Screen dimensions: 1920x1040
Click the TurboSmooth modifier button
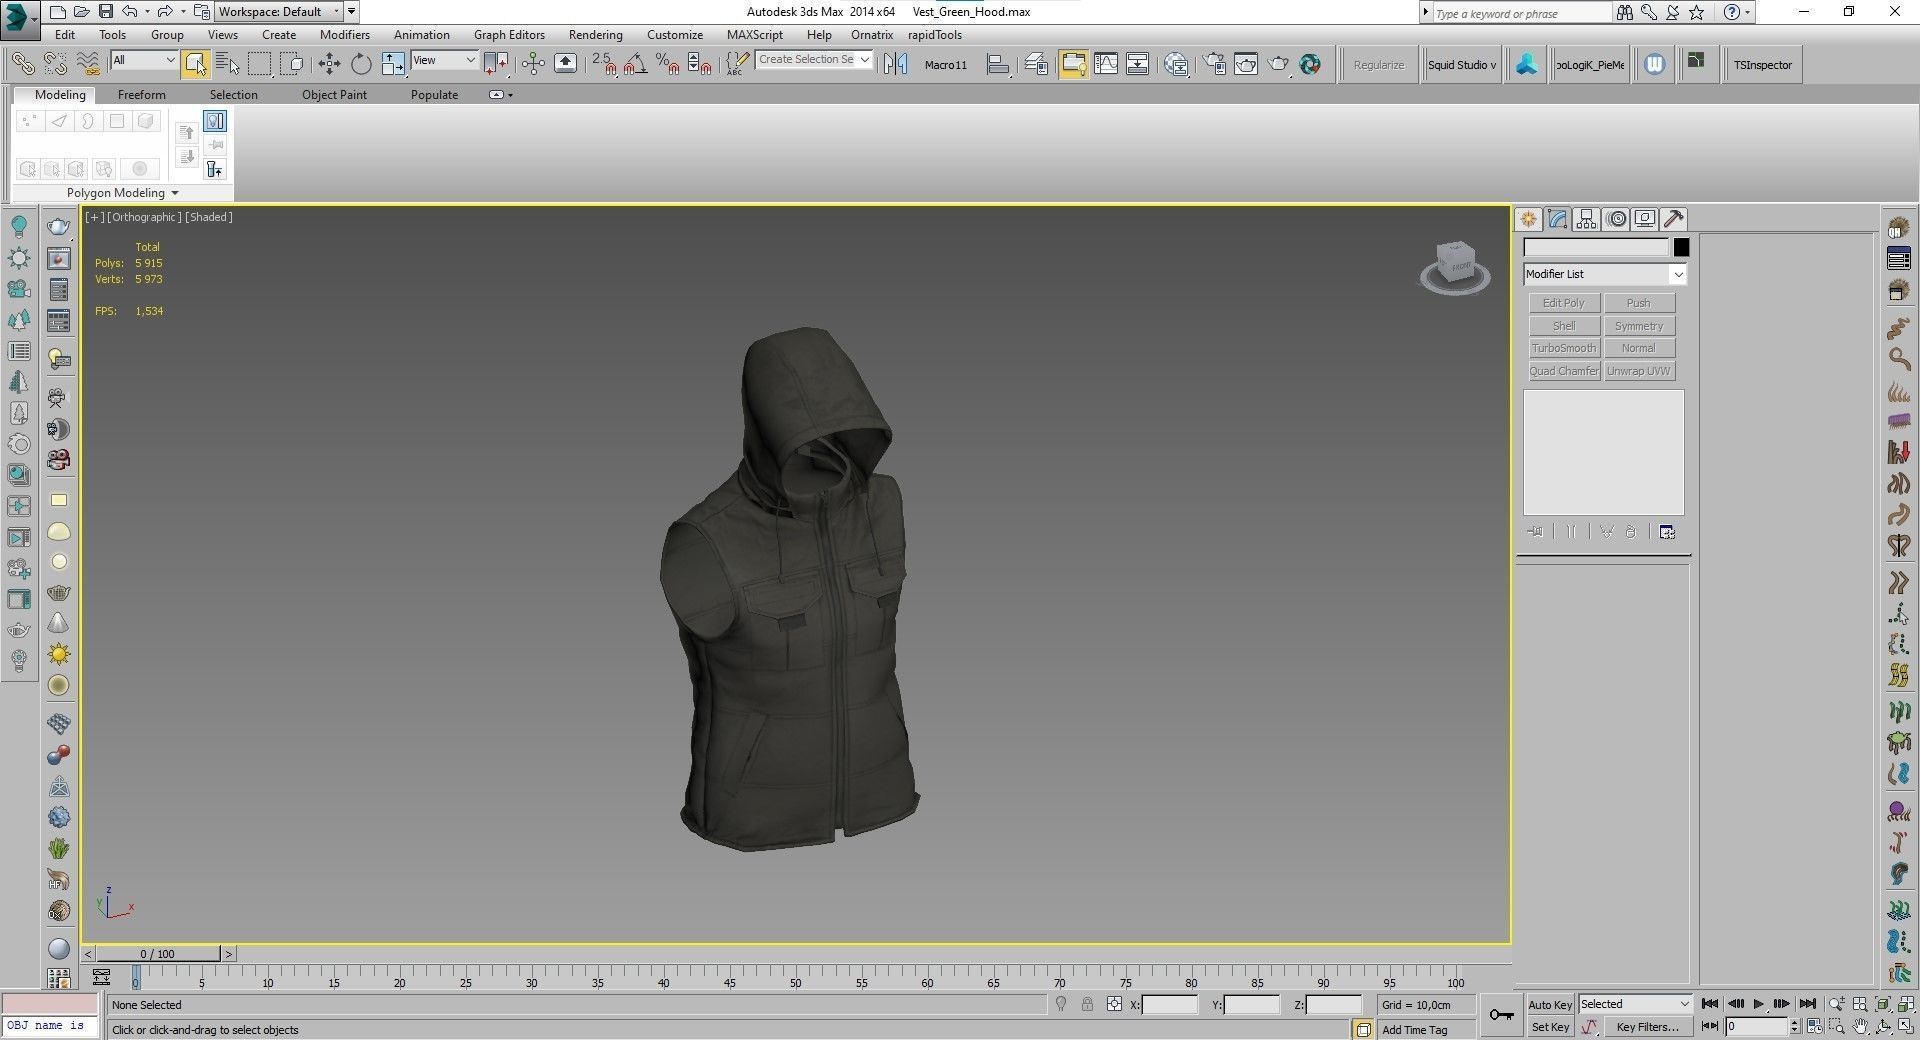(1564, 348)
